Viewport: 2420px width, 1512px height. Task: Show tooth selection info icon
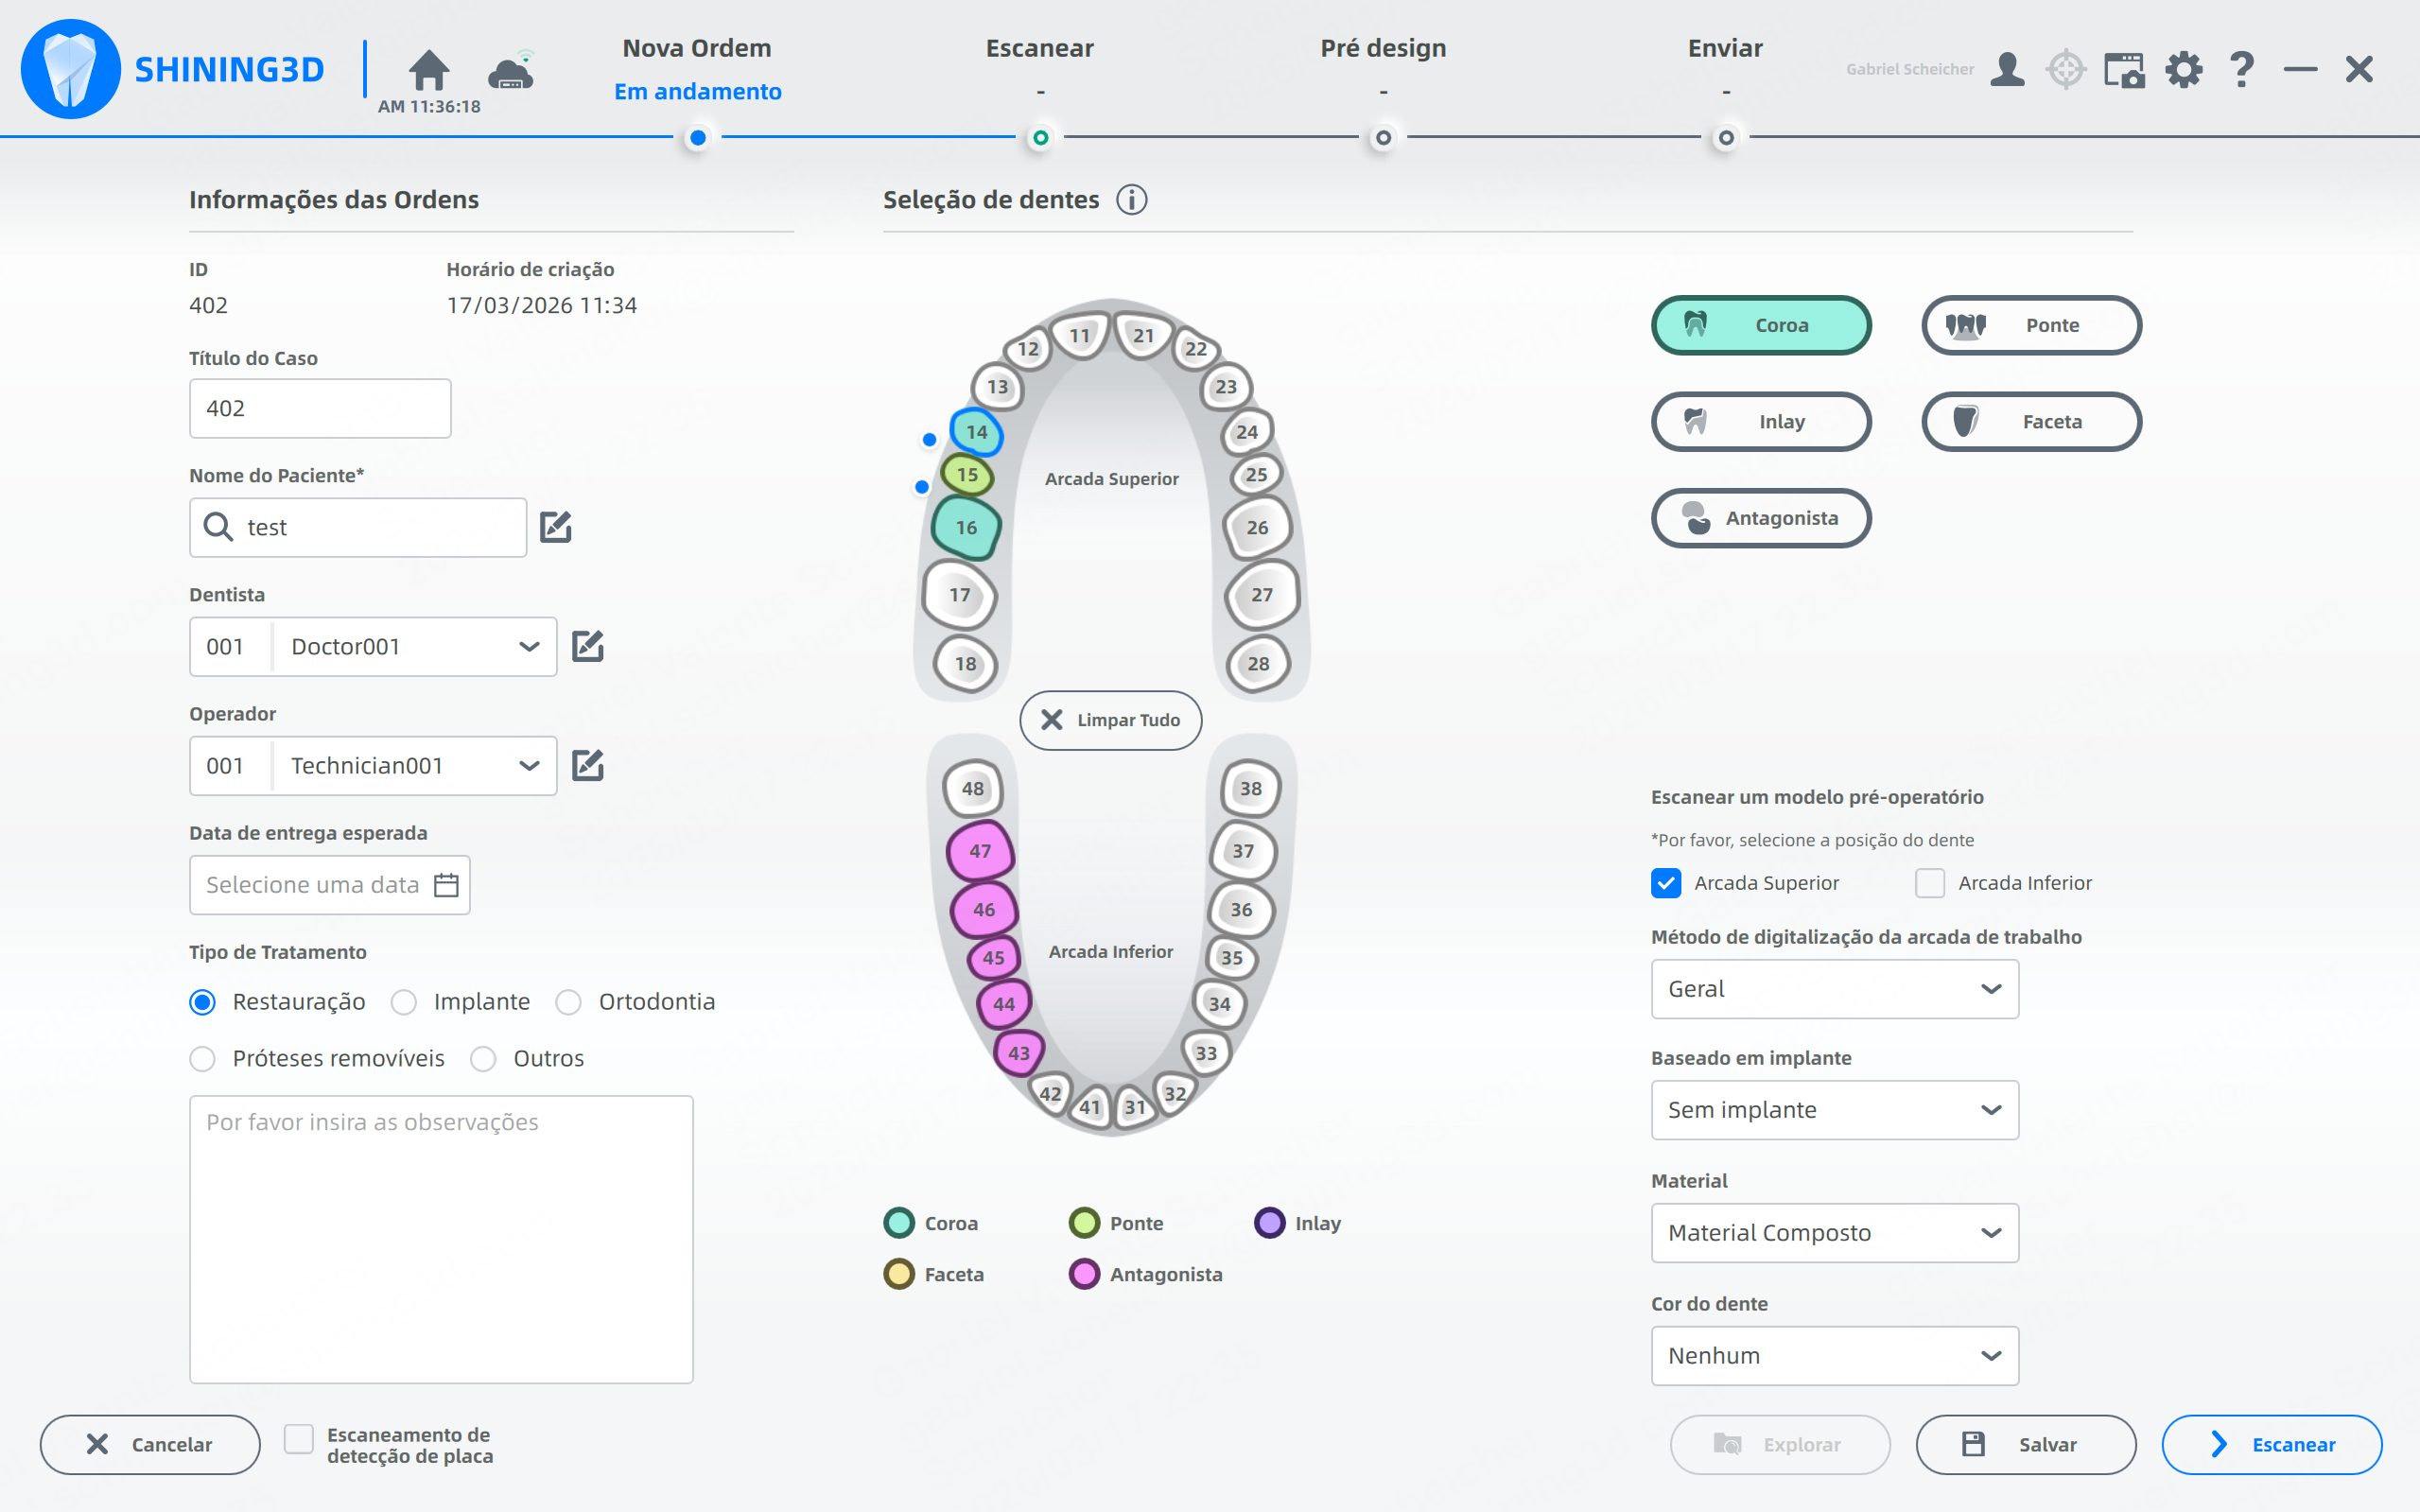(1131, 200)
